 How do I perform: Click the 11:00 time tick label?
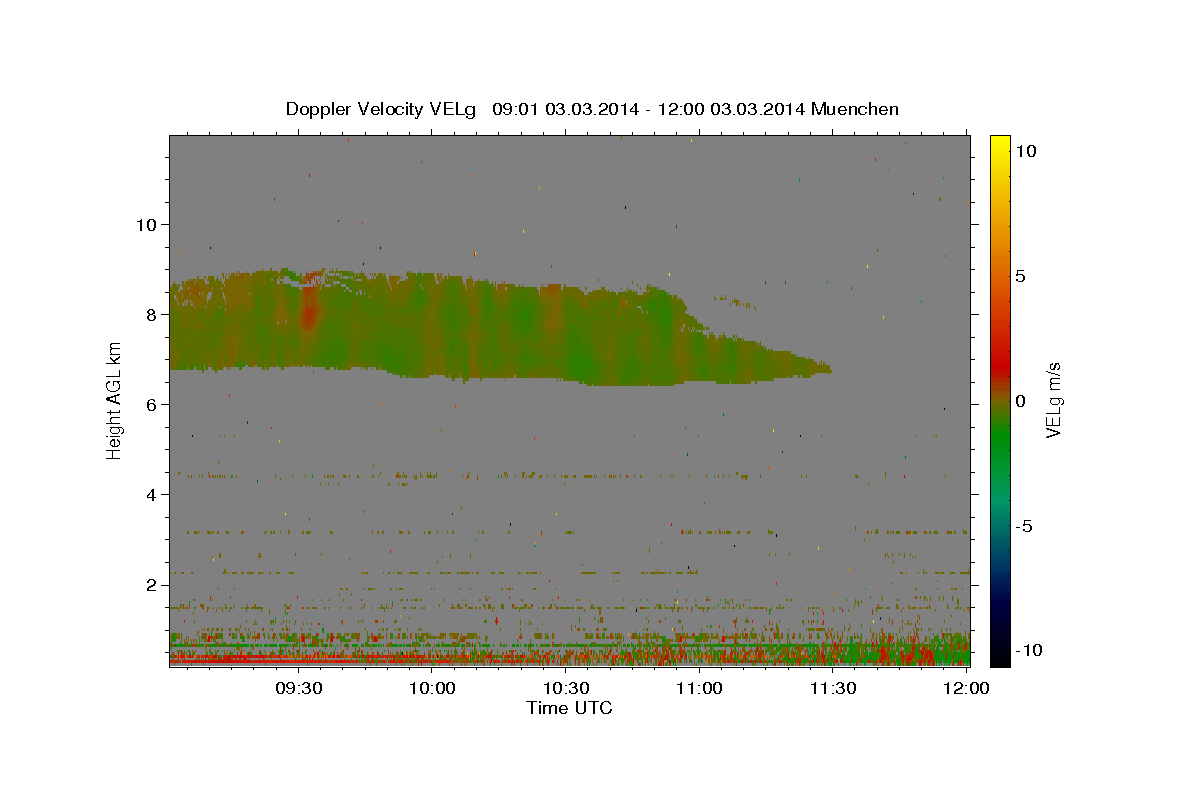pyautogui.click(x=699, y=688)
